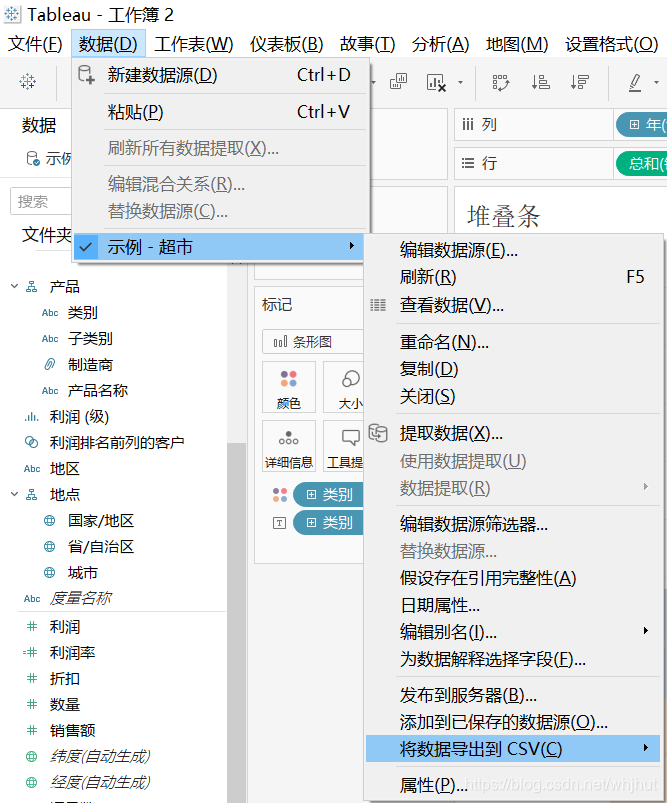Open the mark type 条形图 dropdown
667x803 pixels.
click(x=312, y=342)
